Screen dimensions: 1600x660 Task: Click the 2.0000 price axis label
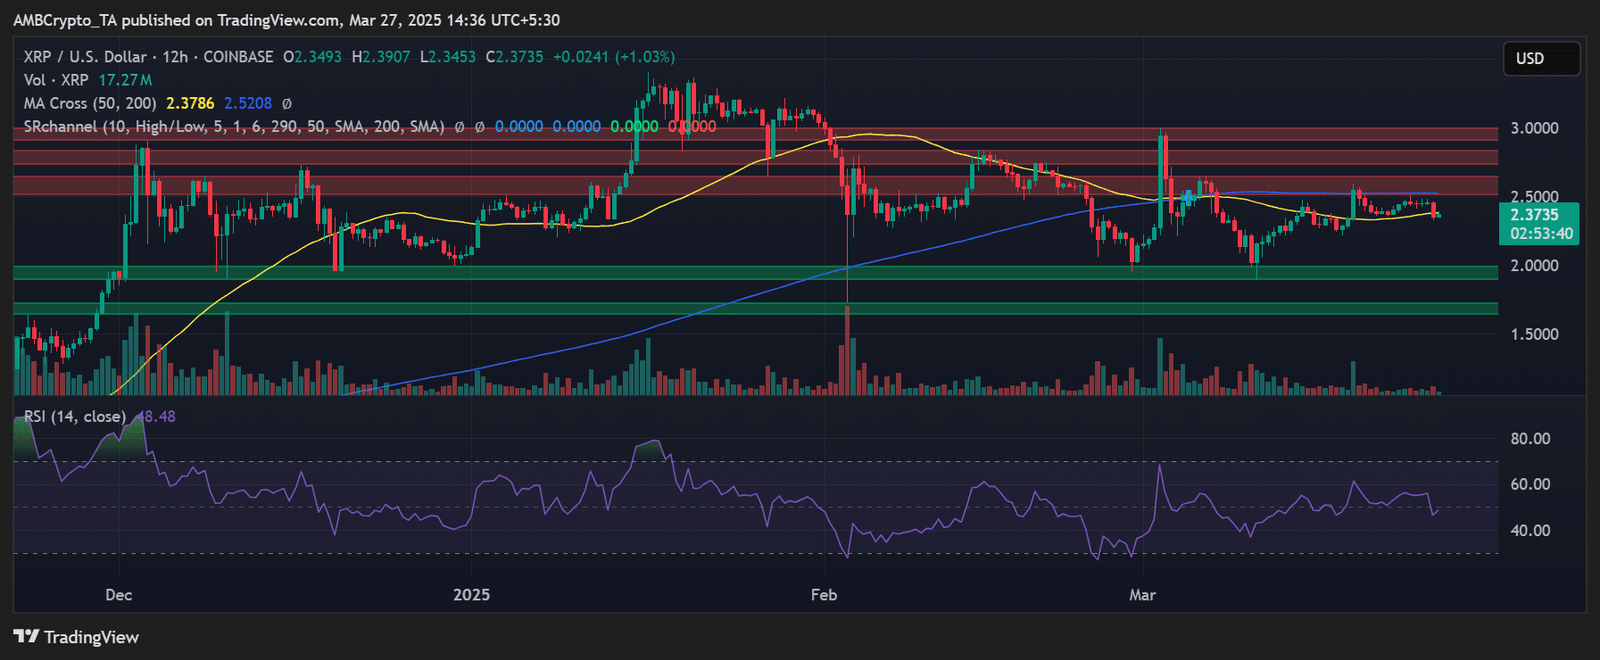click(1534, 266)
